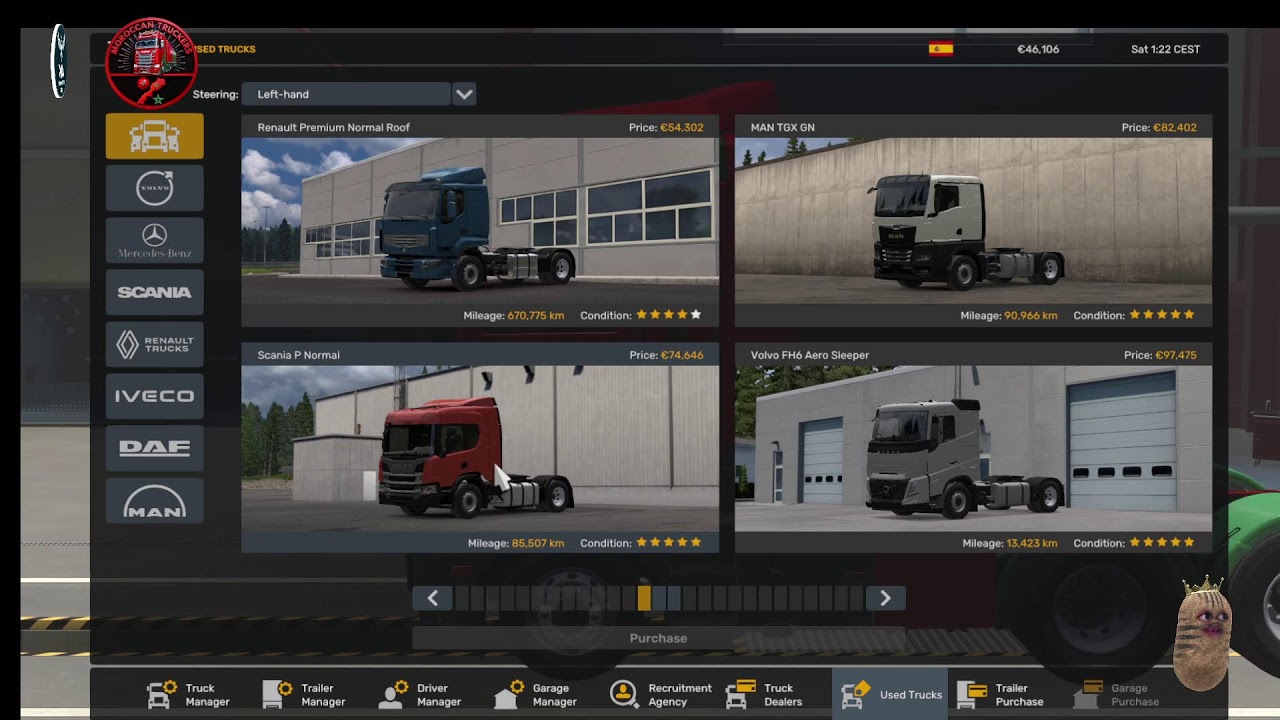Click the steering dropdown arrow button
Viewport: 1280px width, 720px height.
[464, 94]
